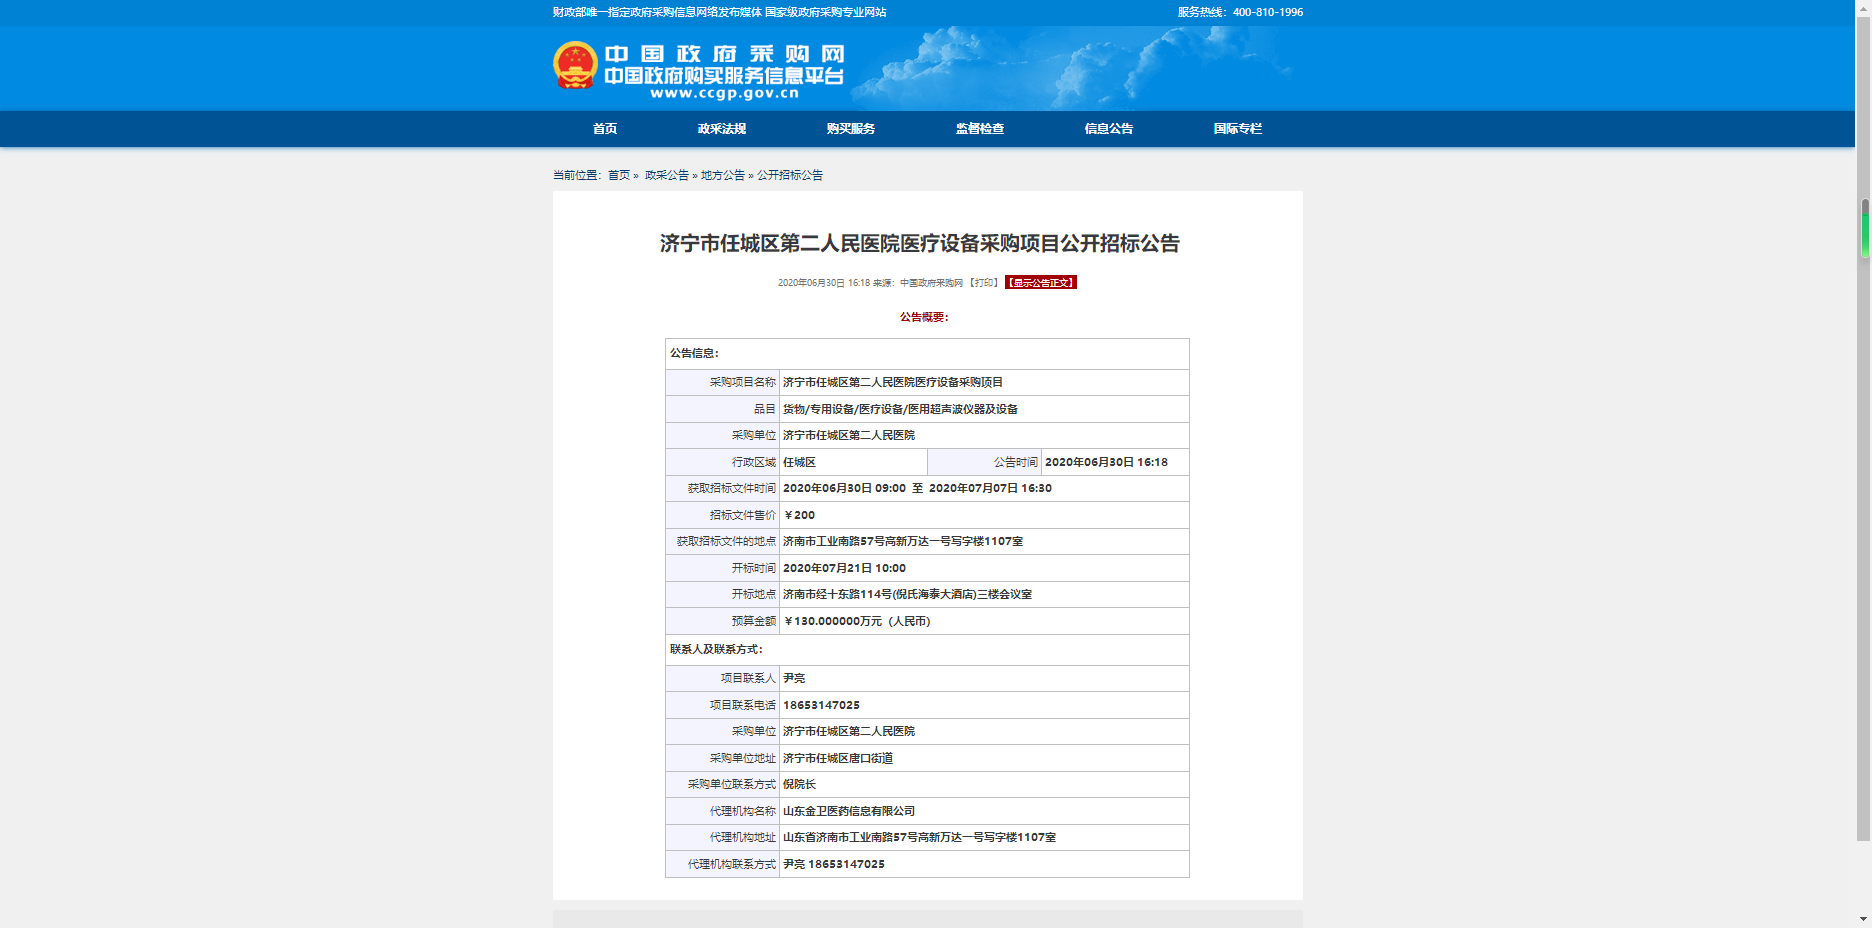Image resolution: width=1872 pixels, height=928 pixels.
Task: Click the 招标文件售价 value ￥200
Action: [799, 515]
